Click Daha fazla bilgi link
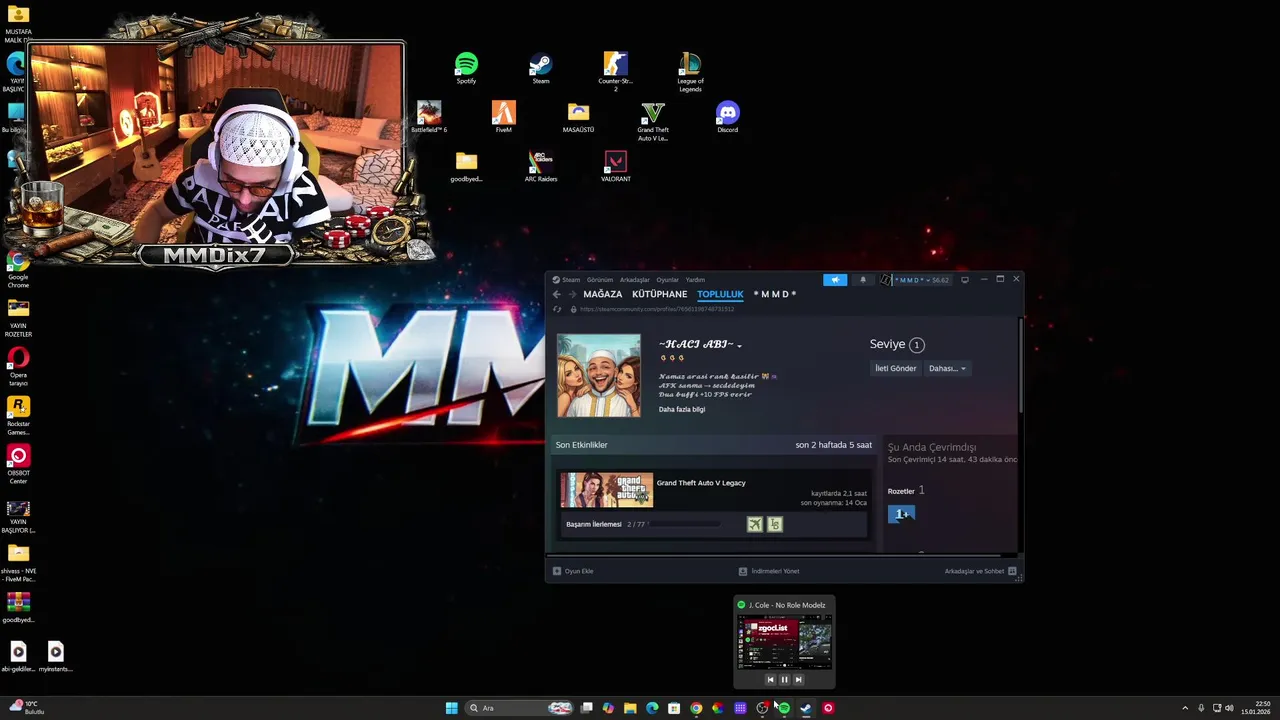This screenshot has height=720, width=1280. tap(682, 409)
